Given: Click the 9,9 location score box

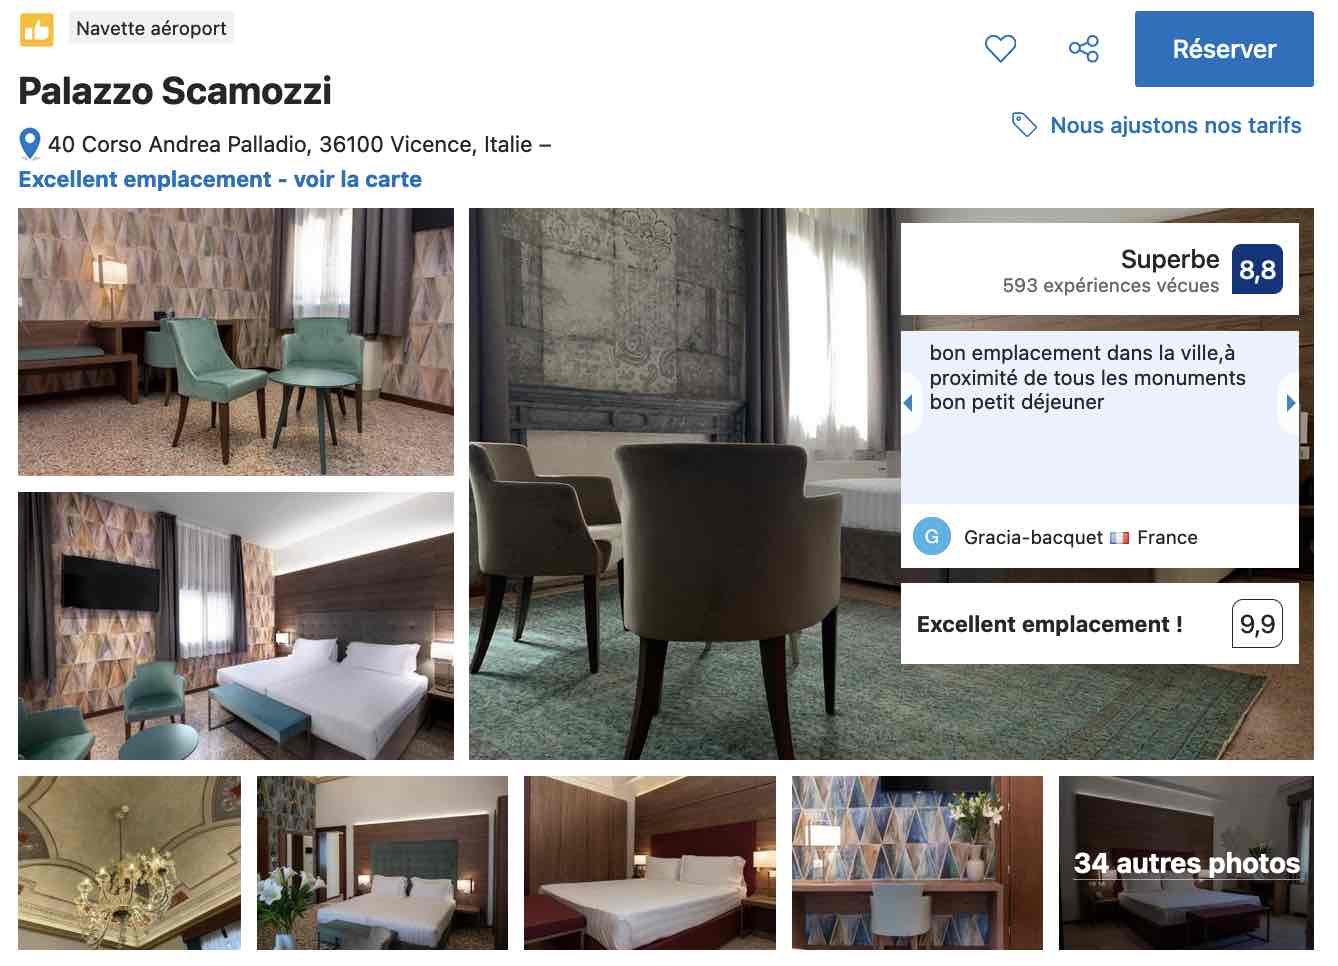Looking at the screenshot, I should point(1257,624).
